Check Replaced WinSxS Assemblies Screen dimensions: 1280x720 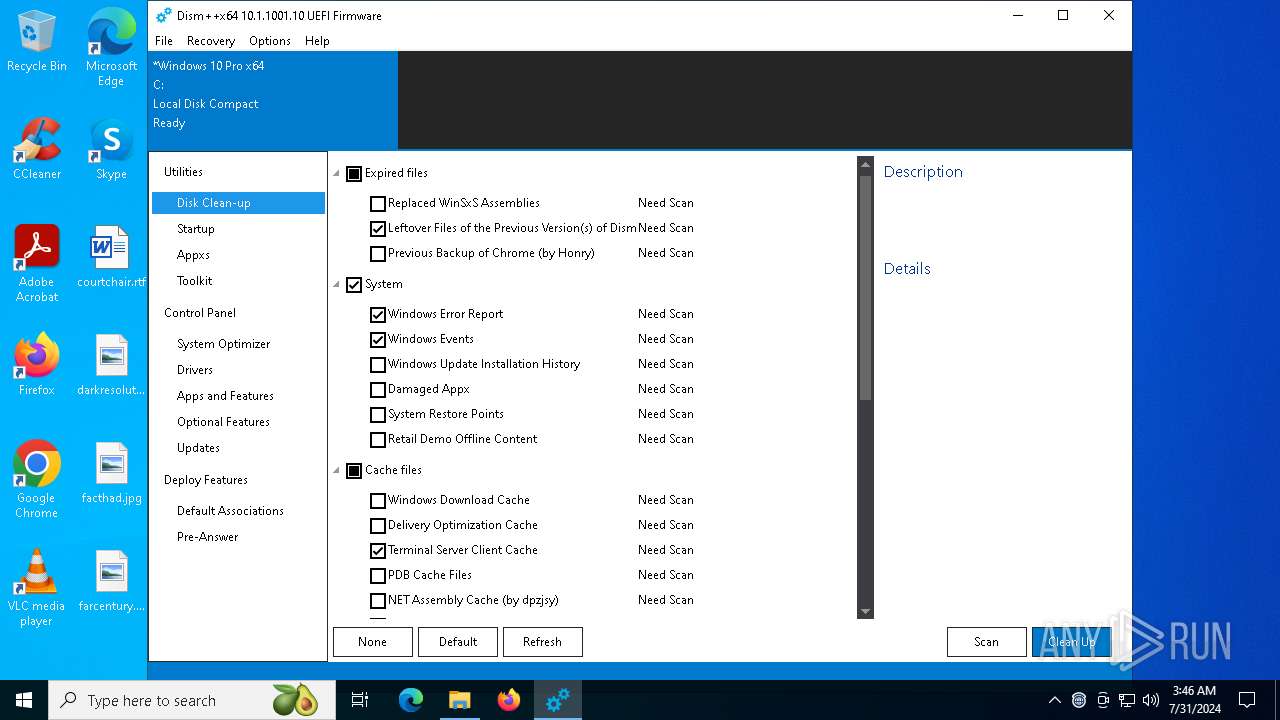(x=378, y=204)
